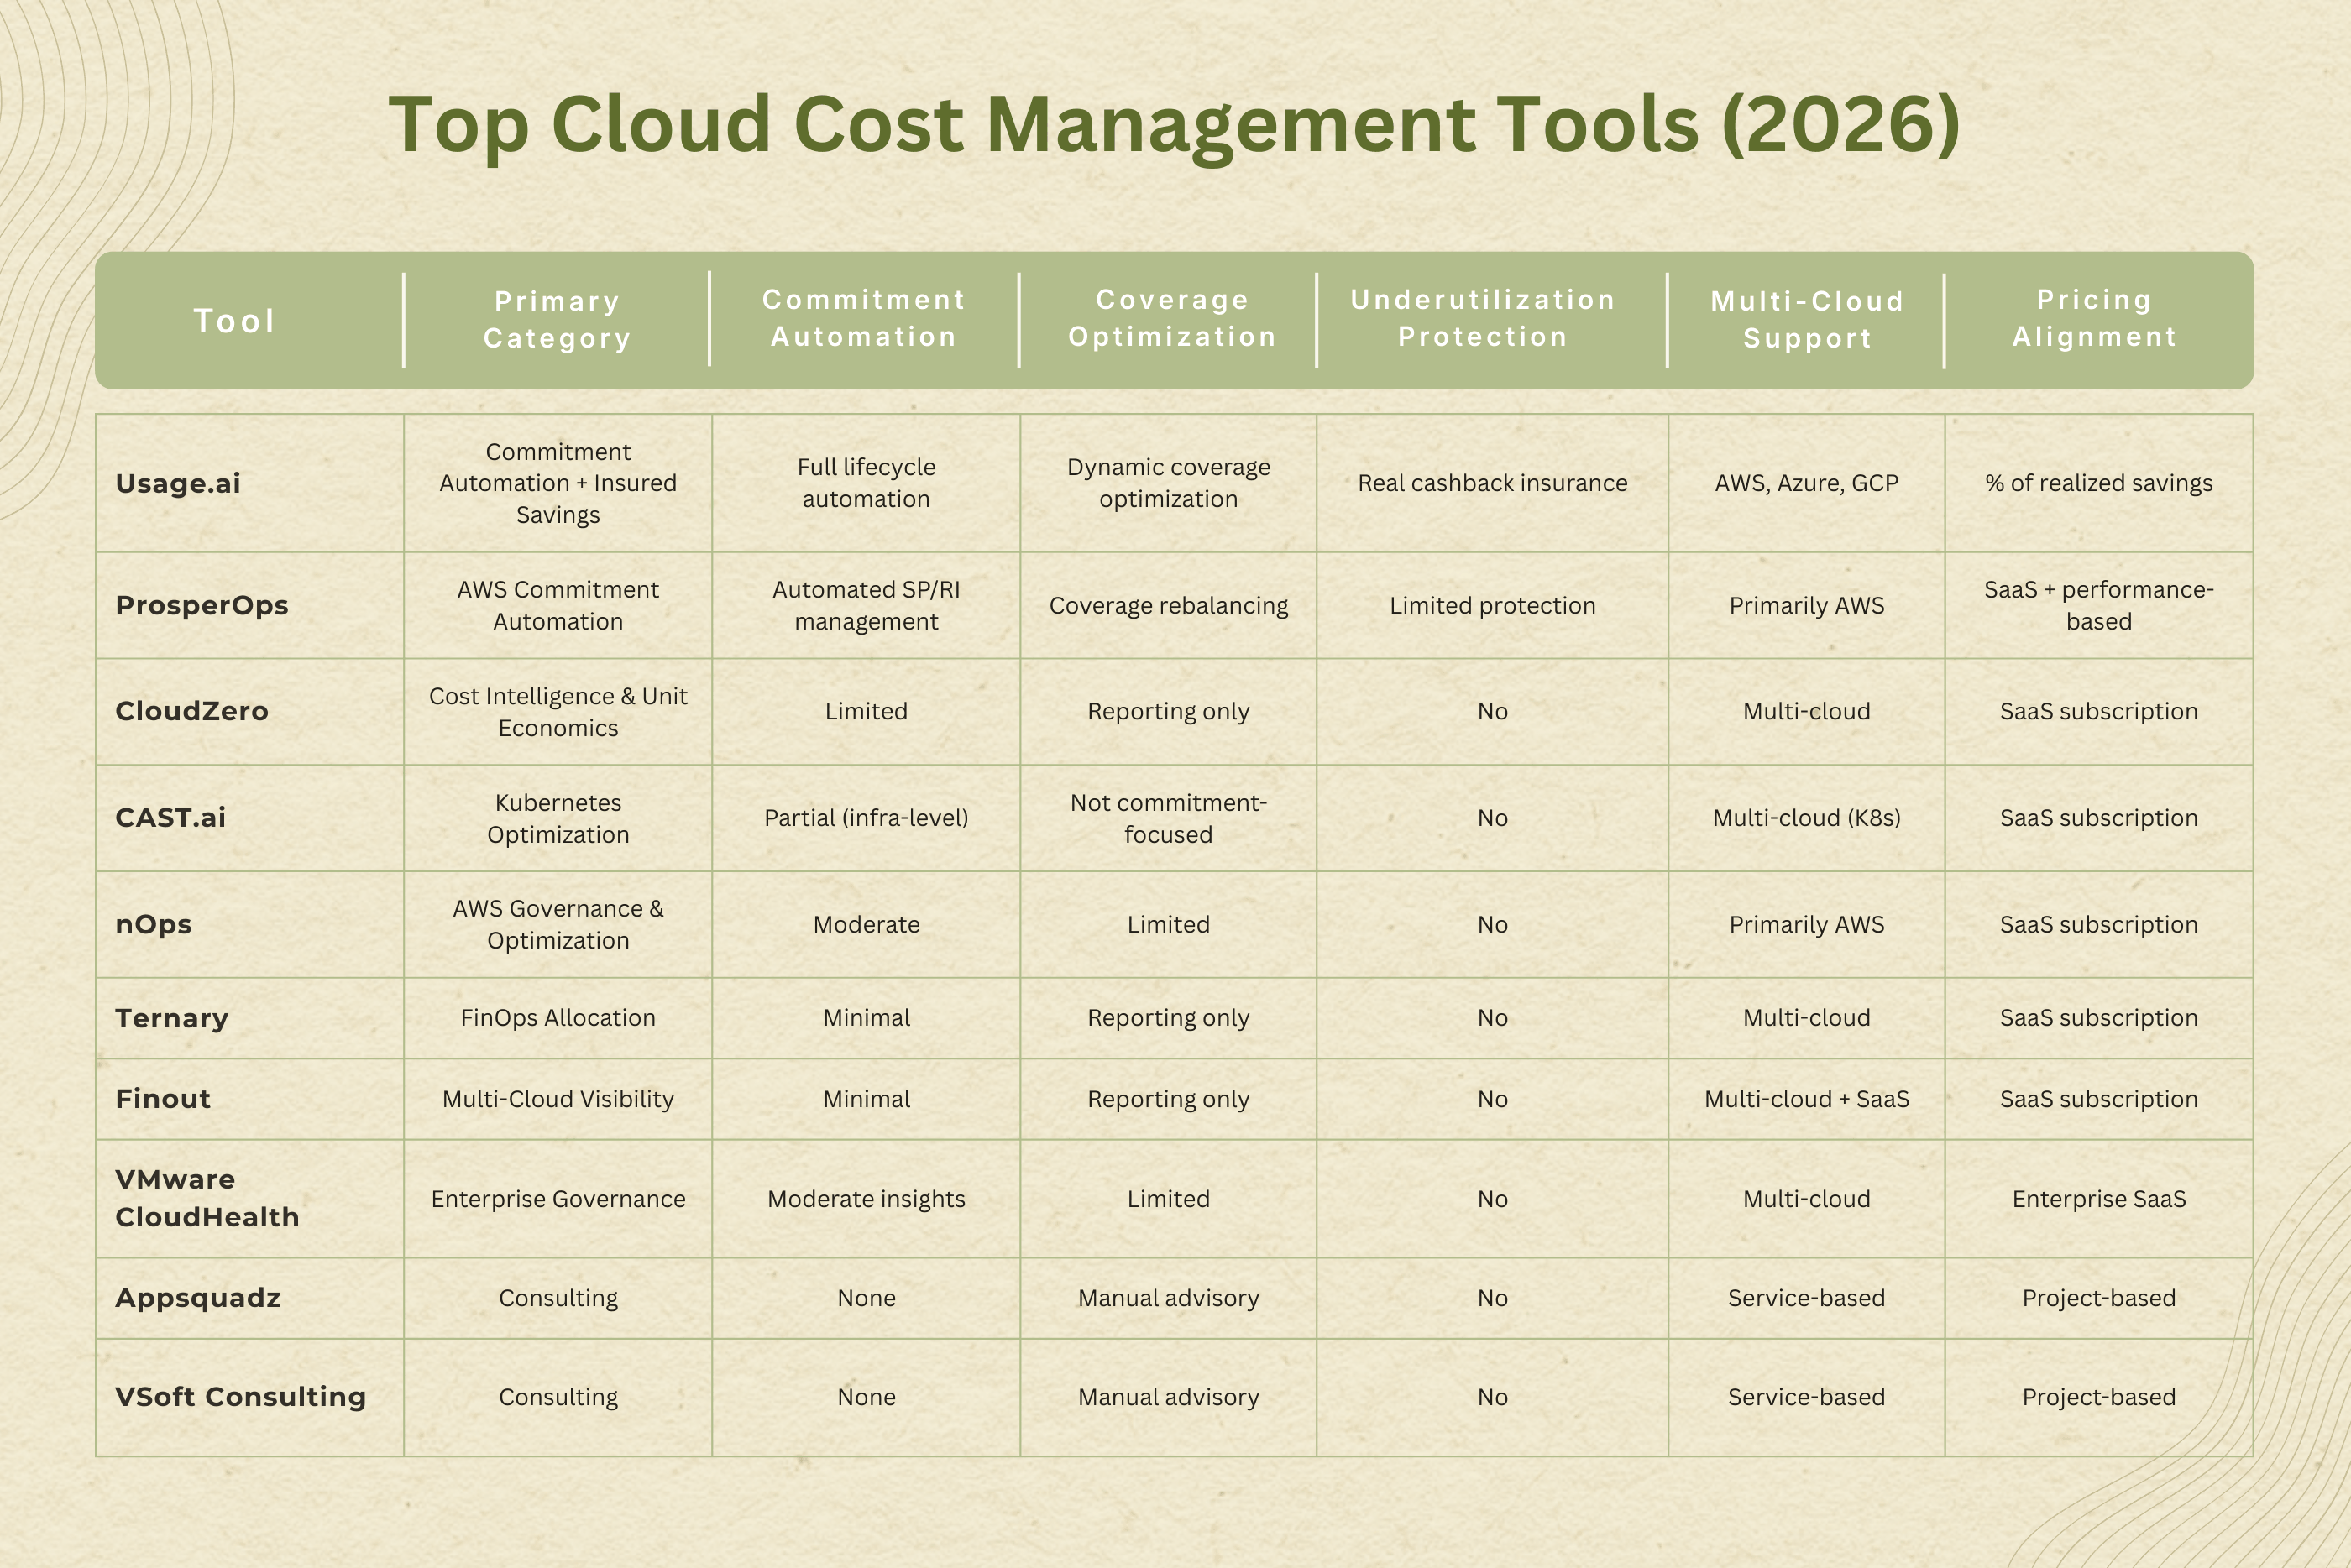Click the Underutilization Protection header

1483,318
